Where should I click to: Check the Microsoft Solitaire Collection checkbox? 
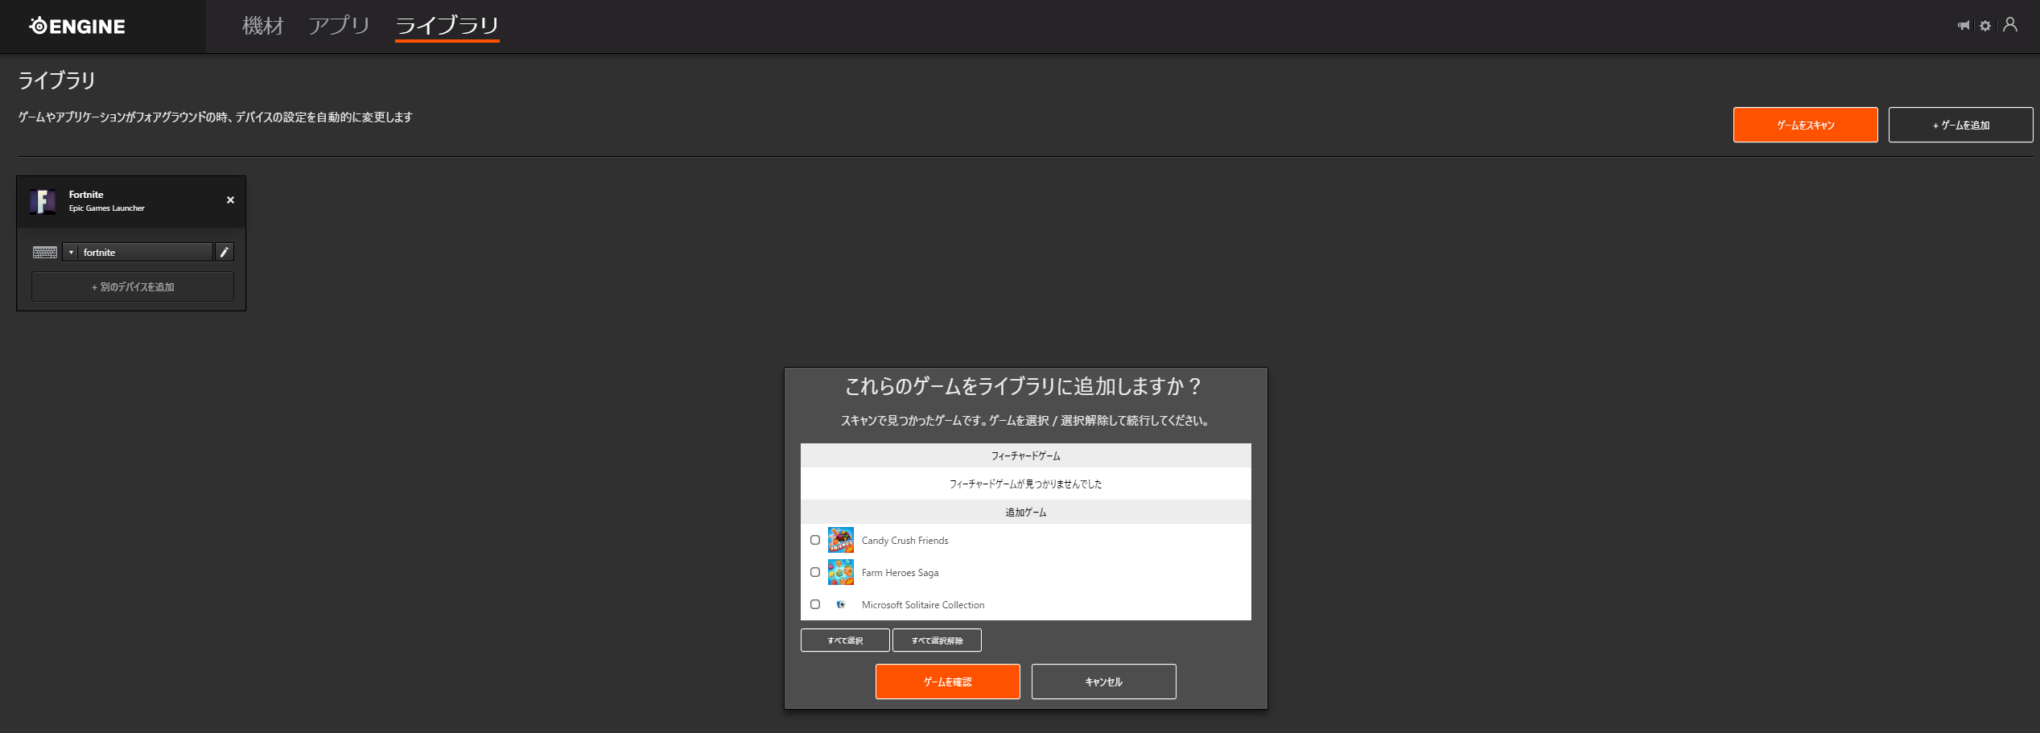click(815, 604)
